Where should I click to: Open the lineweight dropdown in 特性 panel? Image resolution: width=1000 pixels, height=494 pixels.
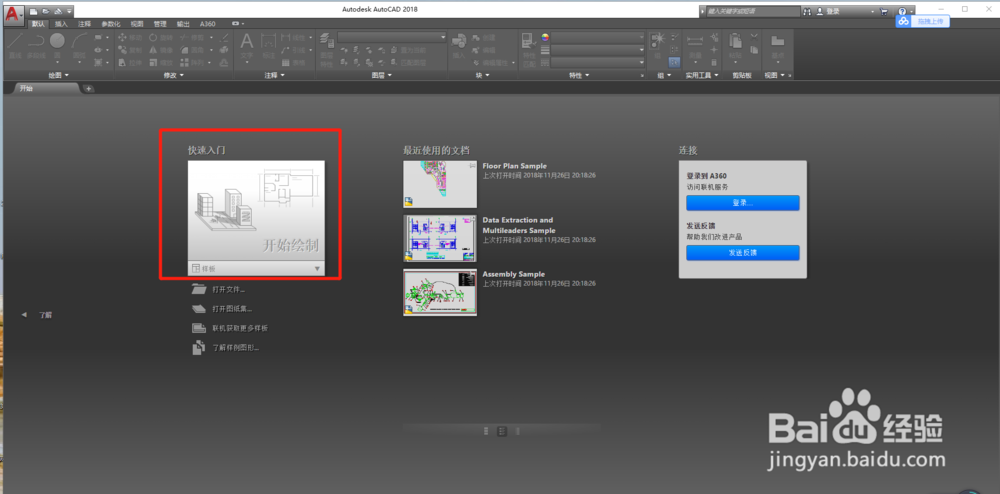(598, 50)
